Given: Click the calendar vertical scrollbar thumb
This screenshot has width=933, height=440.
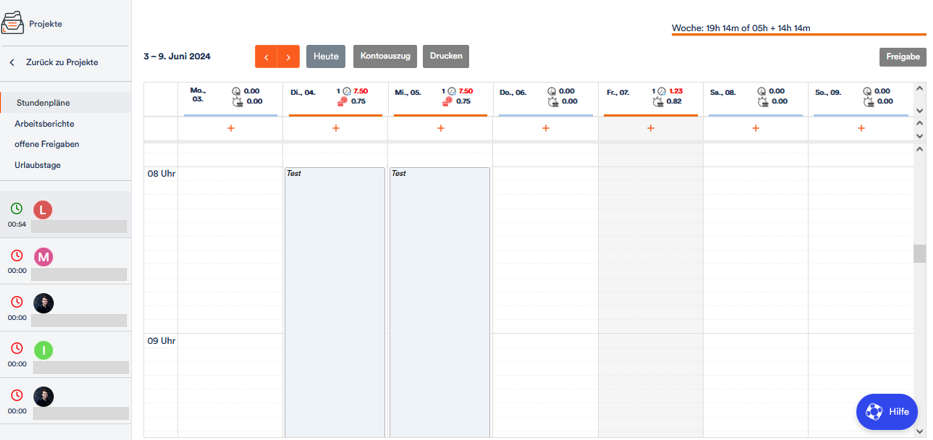Looking at the screenshot, I should pyautogui.click(x=920, y=254).
